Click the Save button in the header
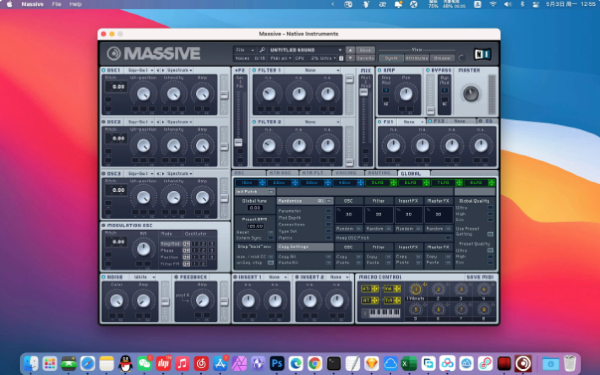The height and width of the screenshot is (375, 600). pyautogui.click(x=365, y=50)
